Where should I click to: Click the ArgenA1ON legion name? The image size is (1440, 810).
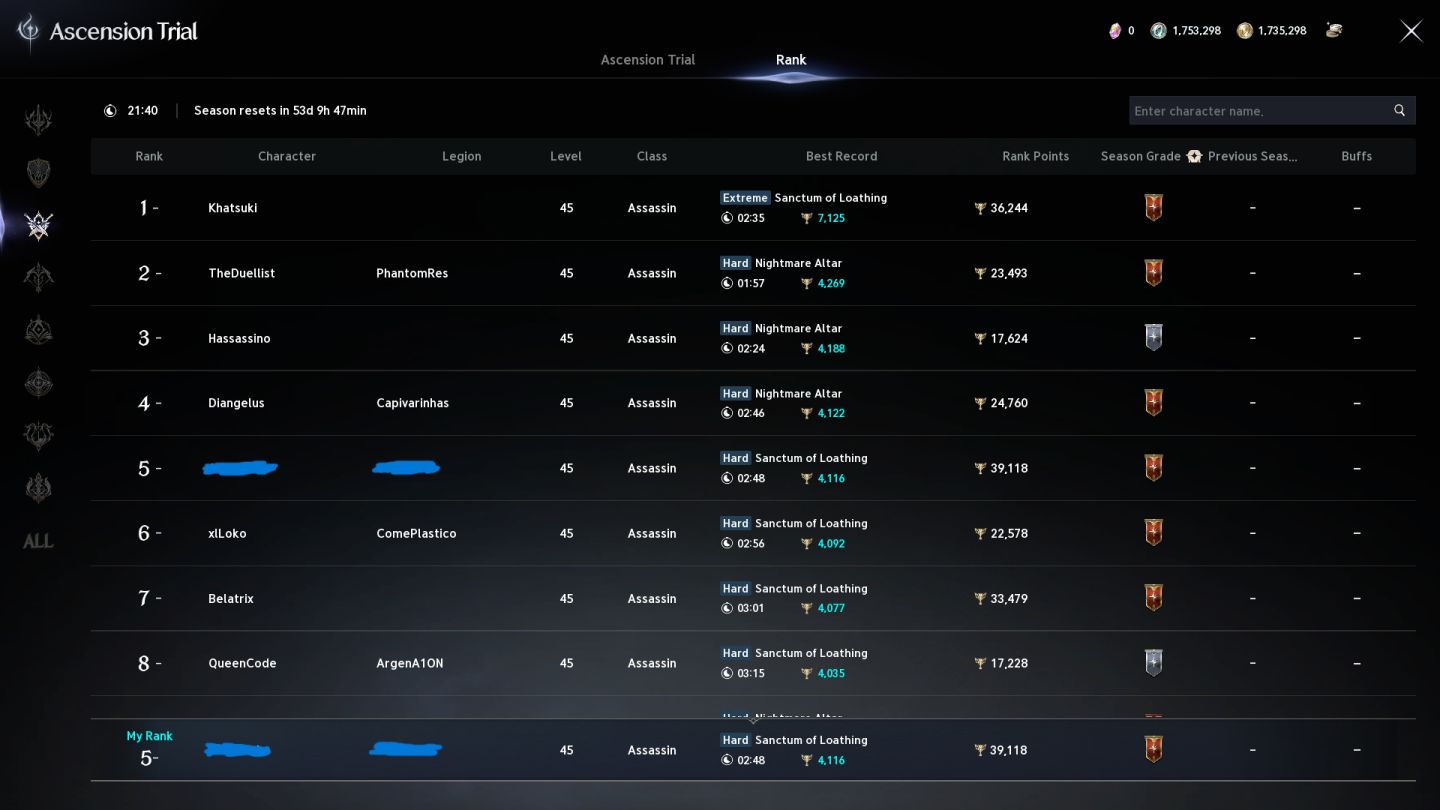coord(410,663)
